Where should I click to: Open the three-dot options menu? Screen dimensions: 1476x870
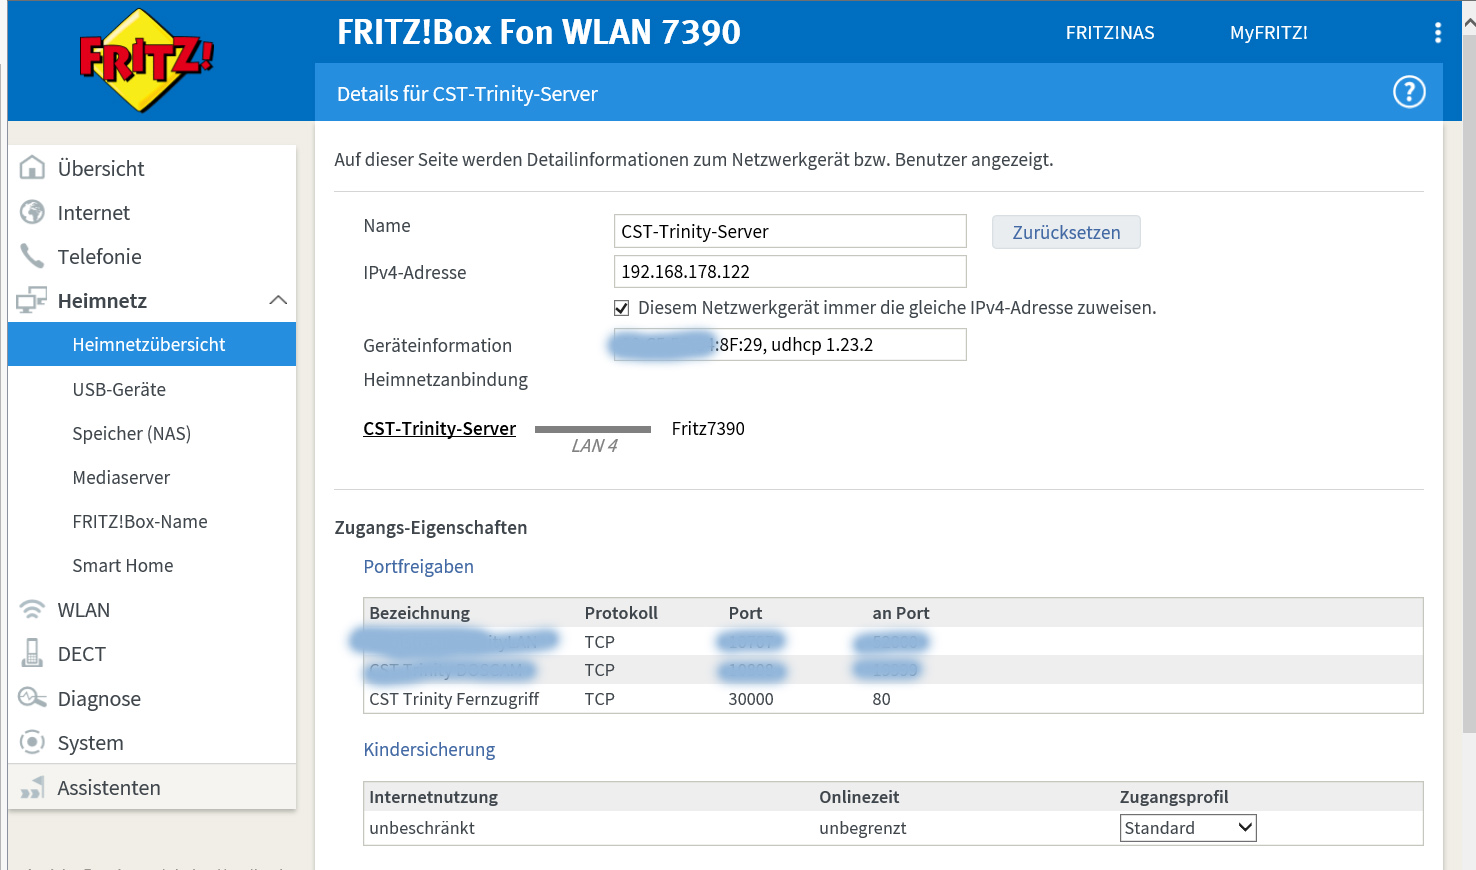click(x=1437, y=33)
